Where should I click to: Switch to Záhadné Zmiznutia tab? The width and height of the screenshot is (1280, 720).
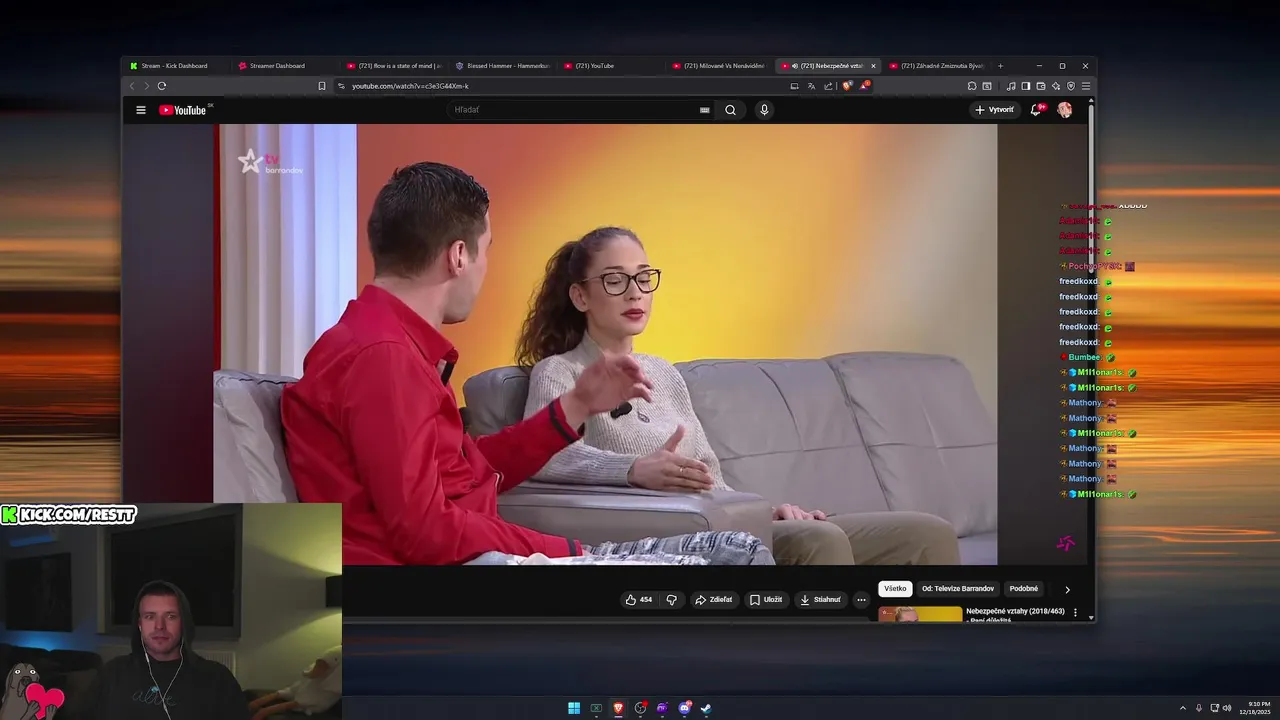(936, 66)
